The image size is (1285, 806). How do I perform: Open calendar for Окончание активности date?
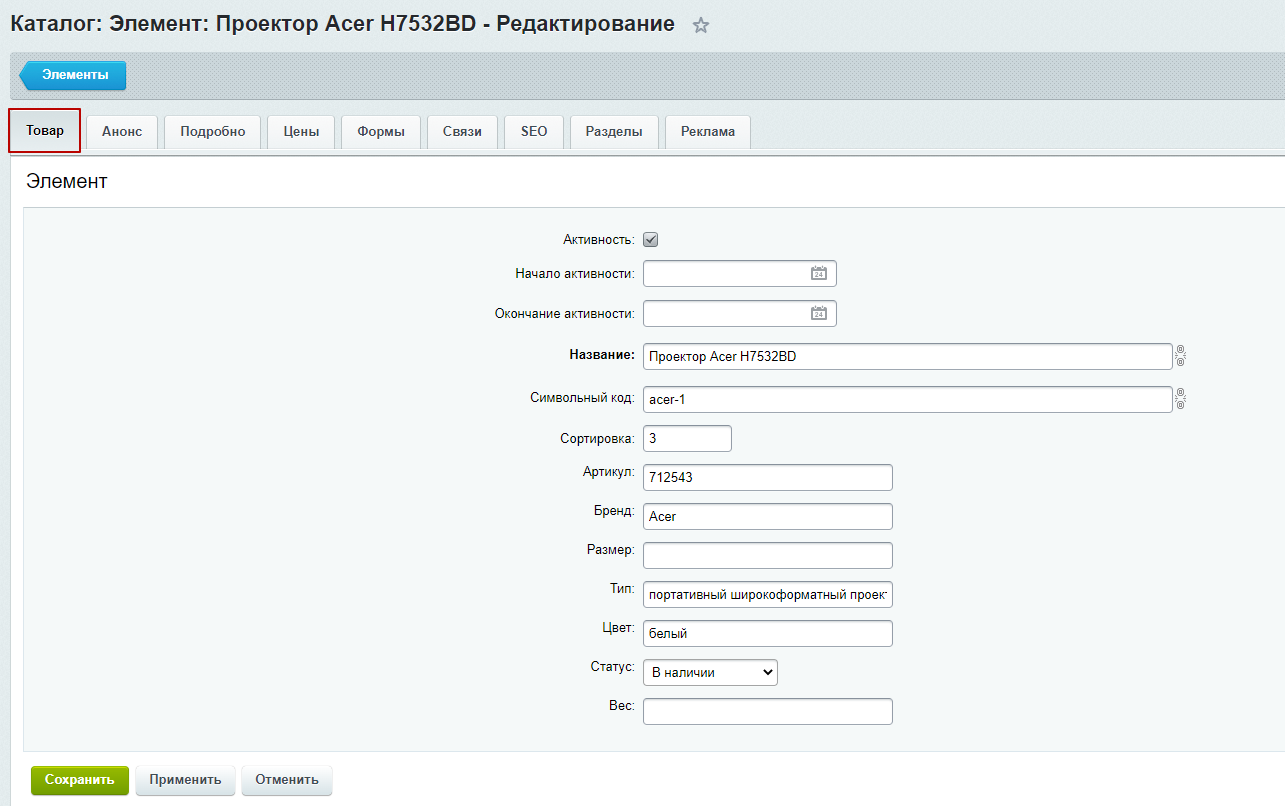(x=819, y=313)
